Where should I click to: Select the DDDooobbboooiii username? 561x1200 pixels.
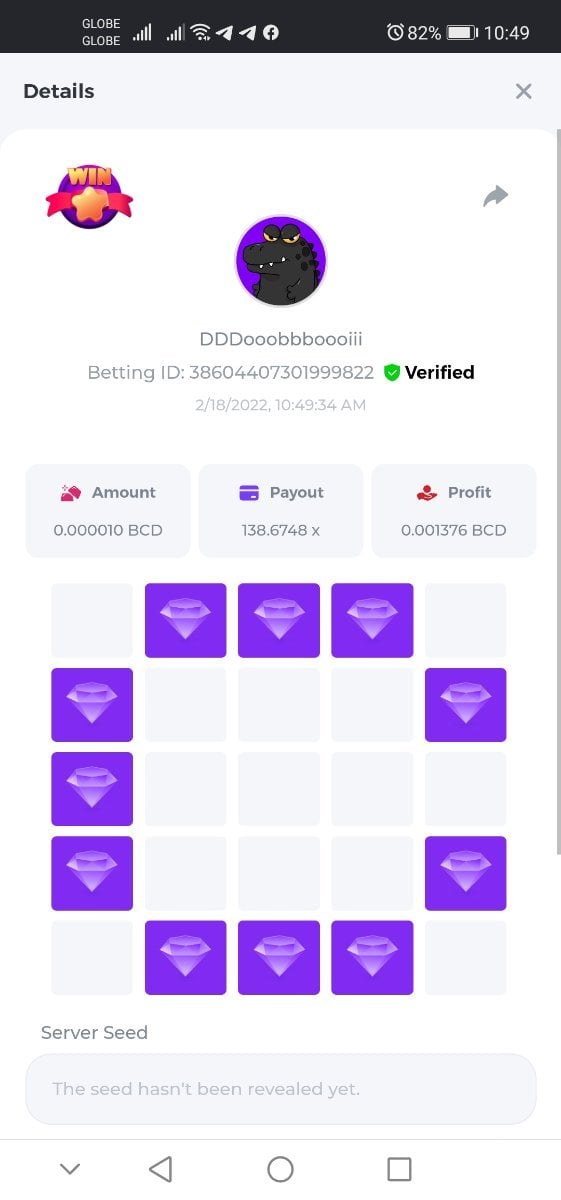click(281, 339)
